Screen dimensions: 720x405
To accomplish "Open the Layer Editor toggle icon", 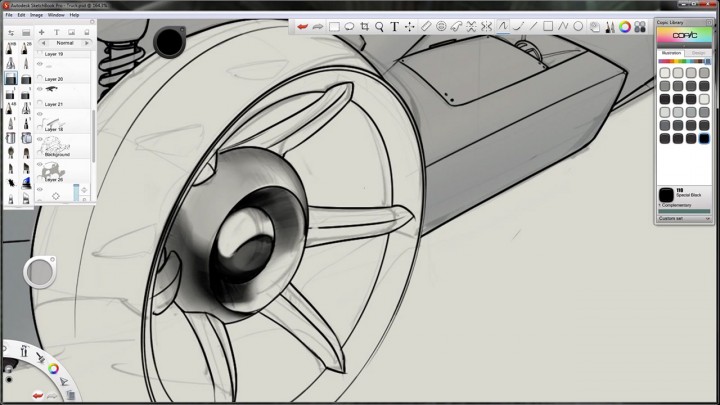I will [x=595, y=27].
